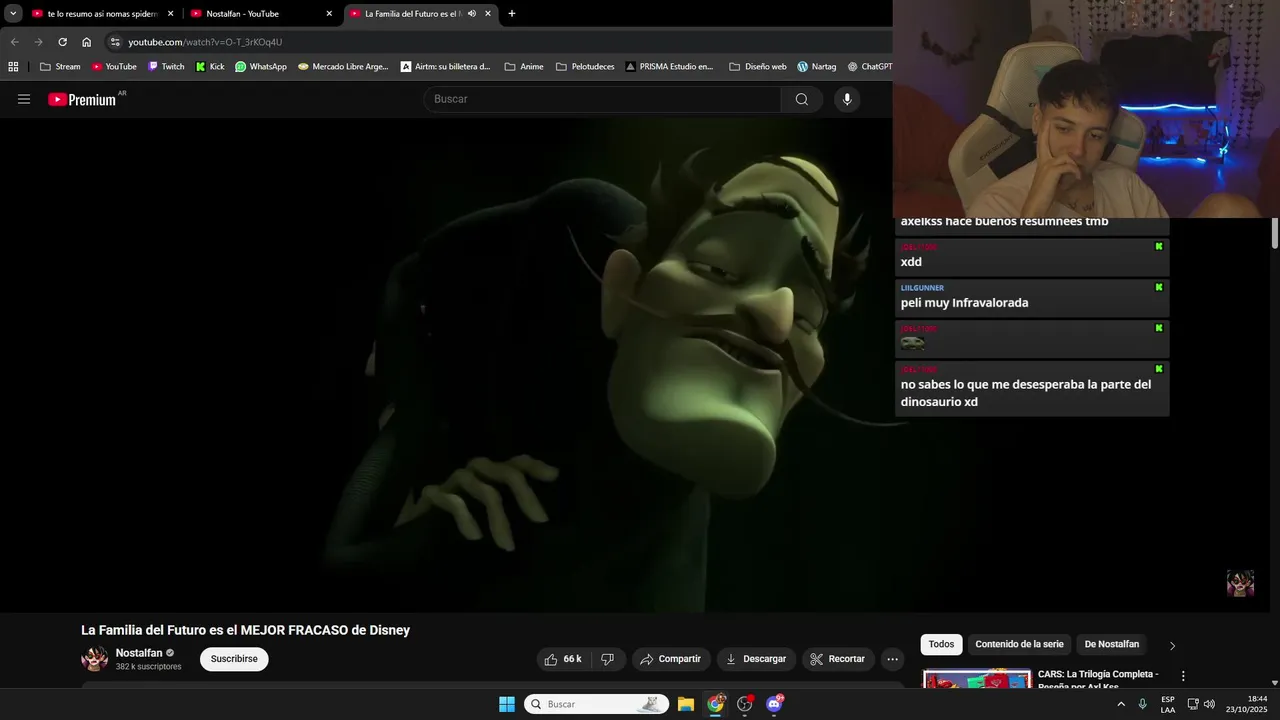Show hidden system tray icons
The height and width of the screenshot is (720, 1280).
(1121, 704)
